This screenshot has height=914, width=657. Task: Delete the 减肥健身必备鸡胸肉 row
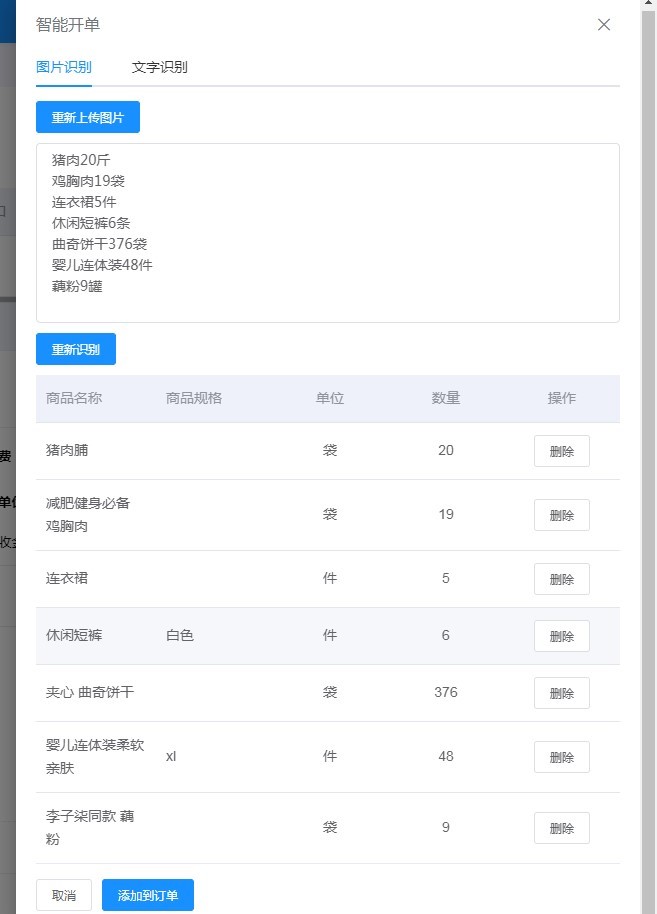(x=561, y=515)
